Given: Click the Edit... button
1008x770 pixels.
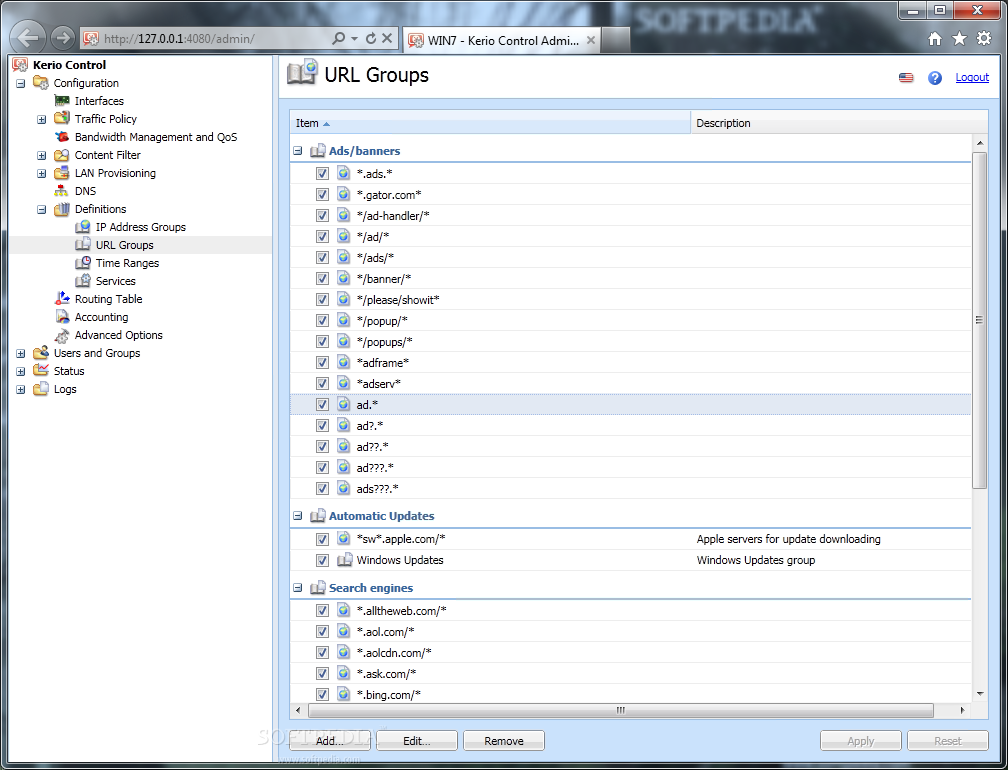Looking at the screenshot, I should 417,740.
